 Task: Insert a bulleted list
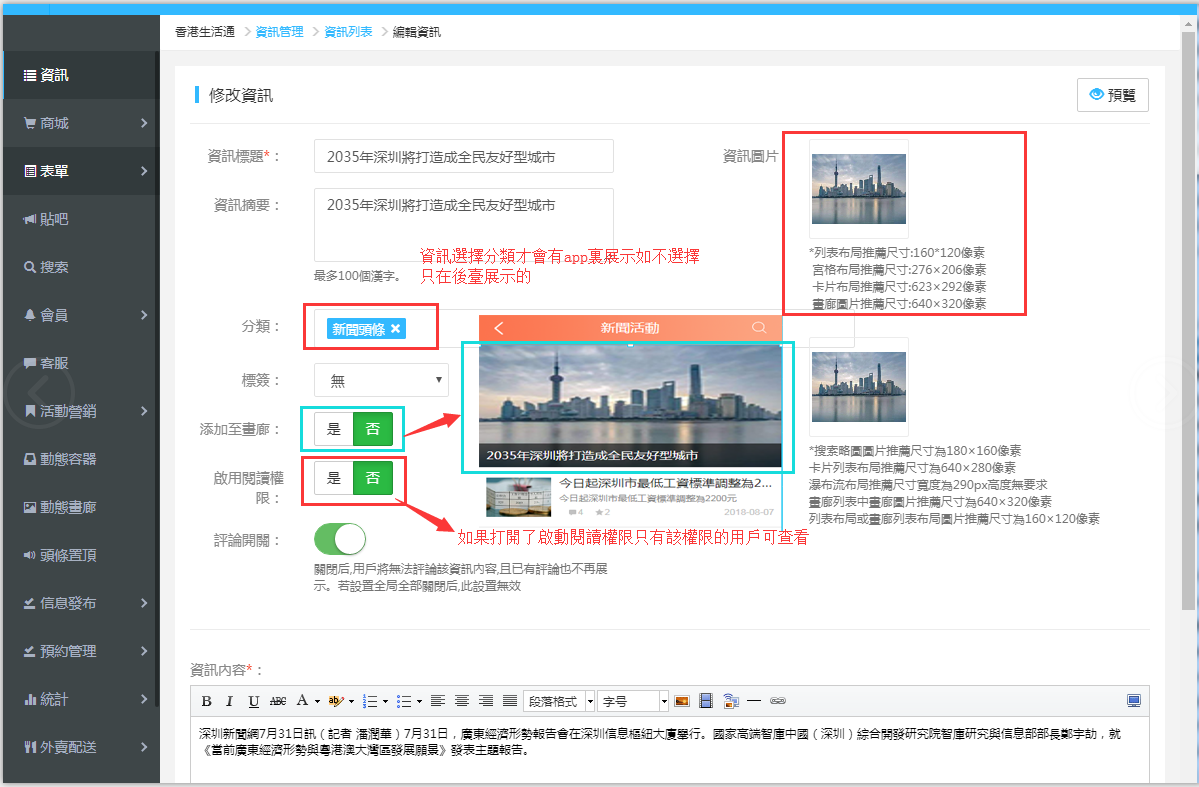tap(405, 701)
